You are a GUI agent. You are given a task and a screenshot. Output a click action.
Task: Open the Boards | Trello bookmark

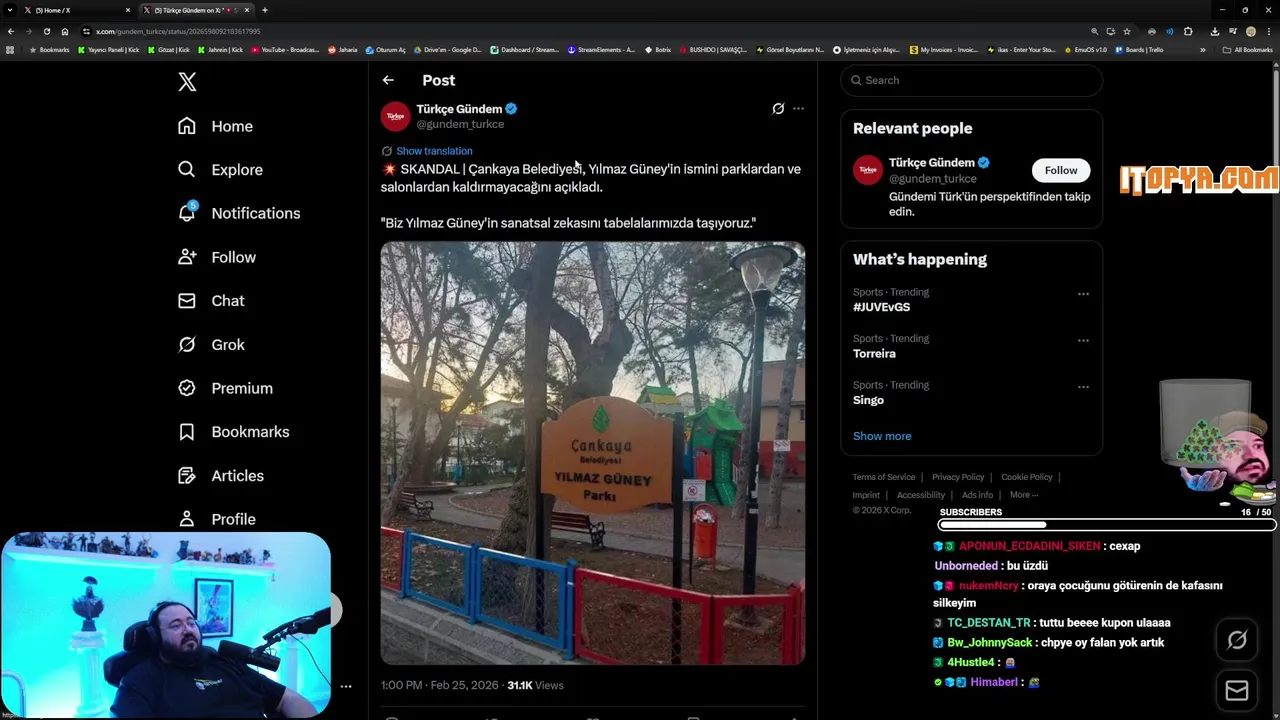coord(1139,49)
